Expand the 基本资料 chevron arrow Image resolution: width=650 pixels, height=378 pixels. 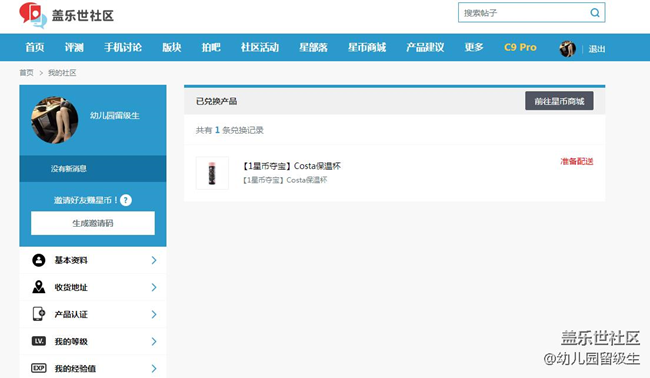[154, 260]
